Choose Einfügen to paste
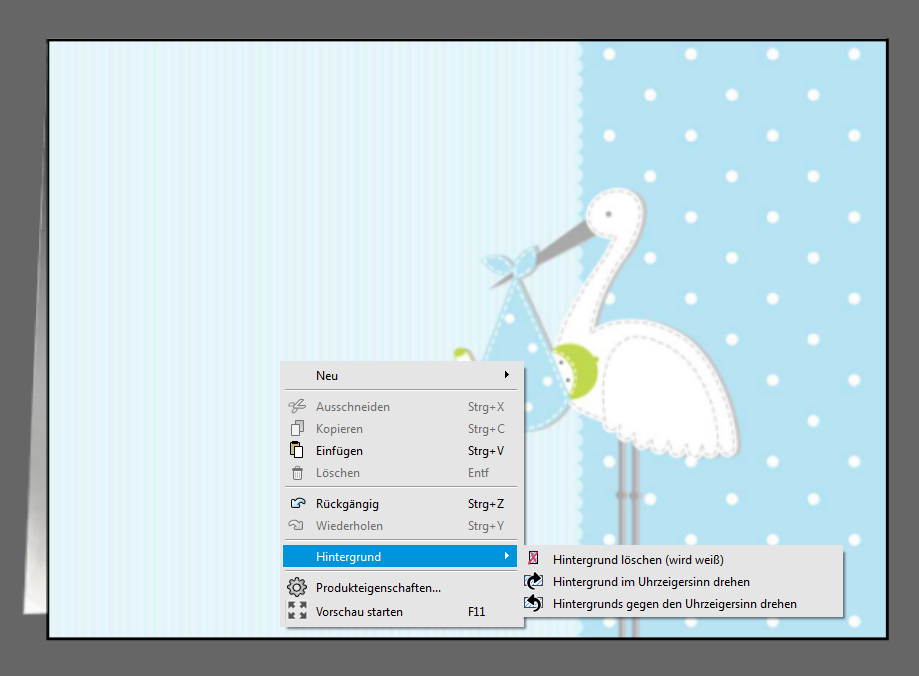Screen dimensions: 919x676 [400, 451]
